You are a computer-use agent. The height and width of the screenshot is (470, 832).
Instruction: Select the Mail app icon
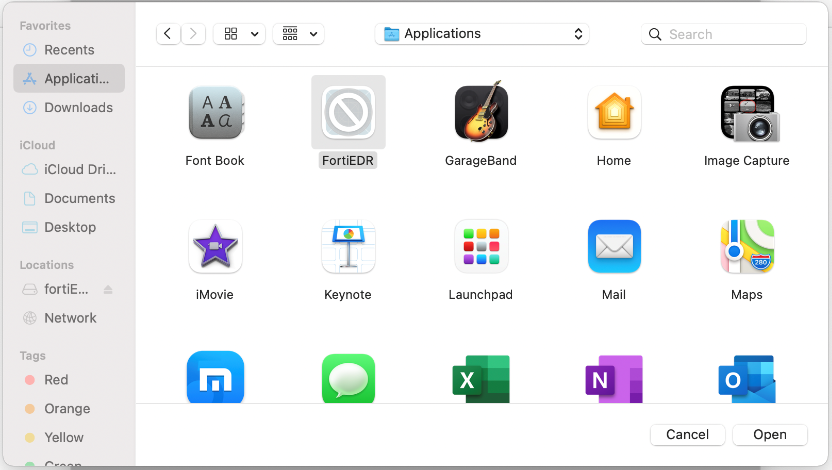[614, 246]
